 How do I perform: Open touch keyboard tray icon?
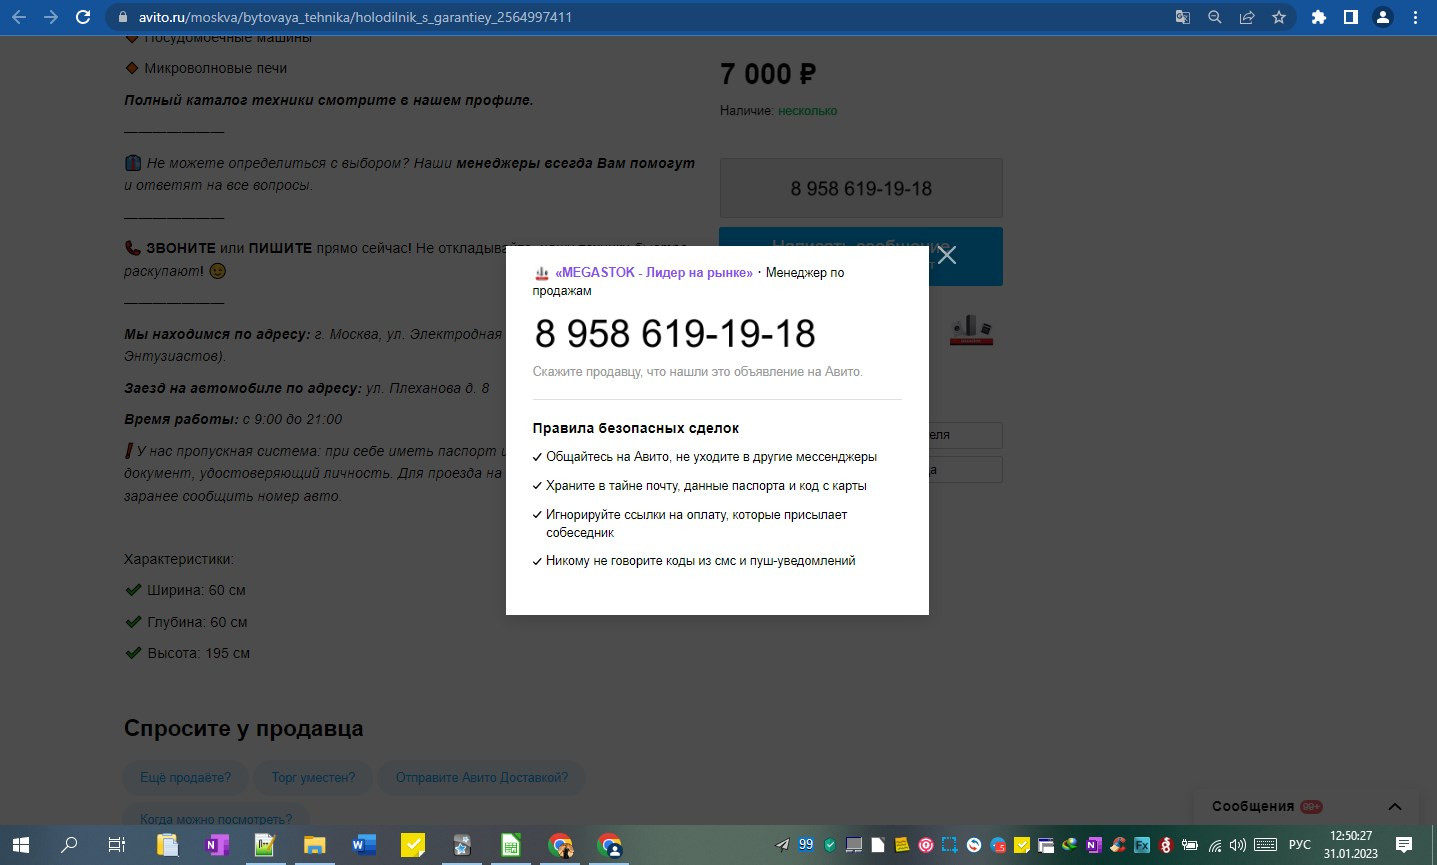(1266, 845)
